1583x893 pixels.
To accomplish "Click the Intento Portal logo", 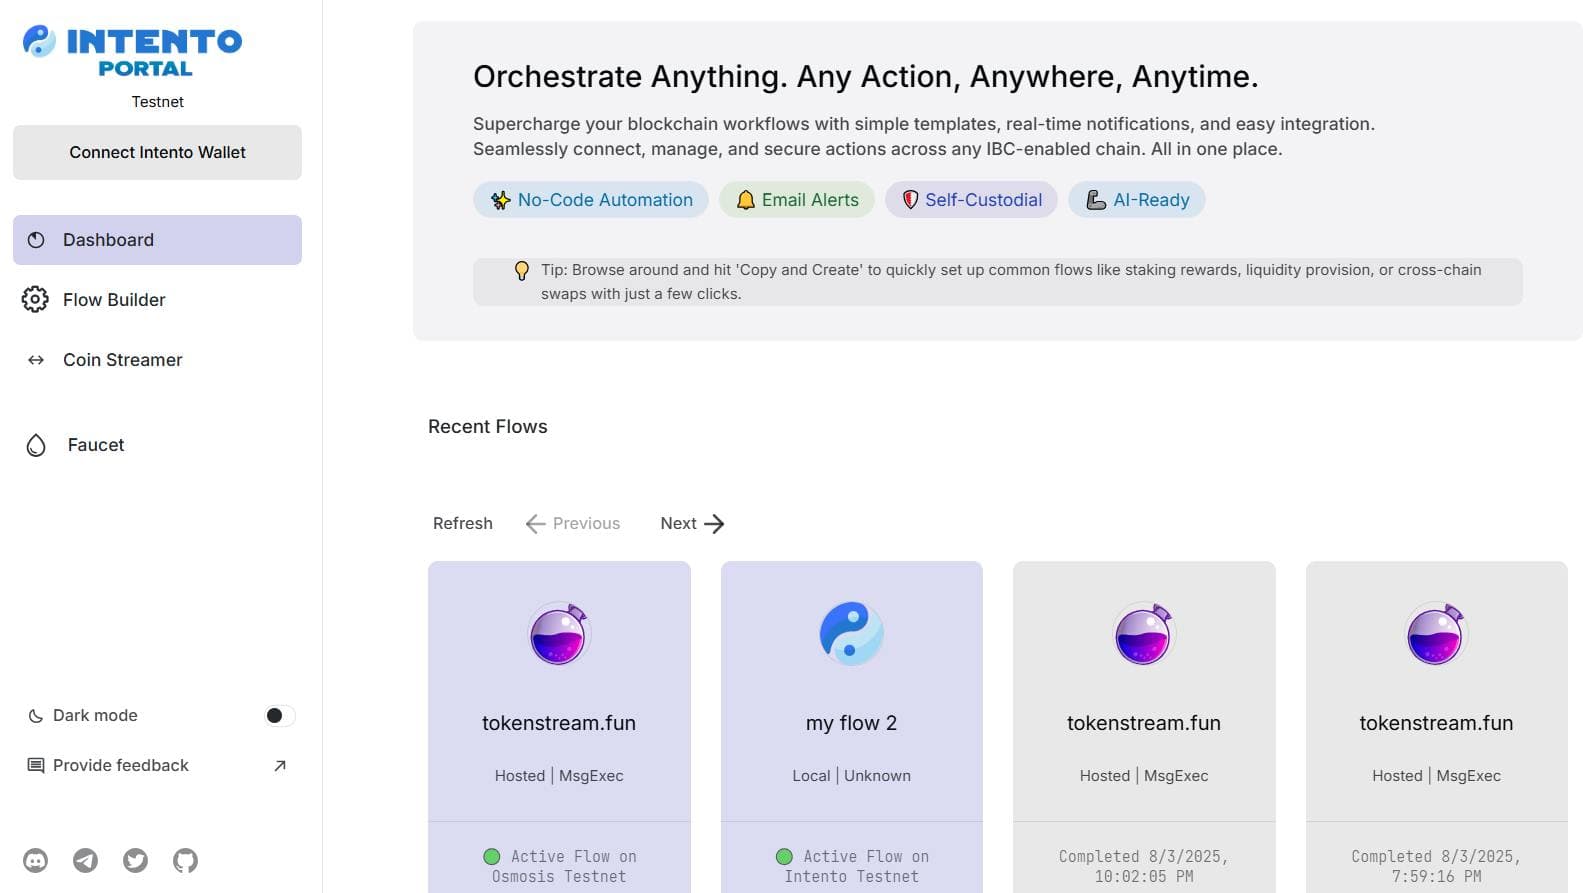I will point(132,52).
